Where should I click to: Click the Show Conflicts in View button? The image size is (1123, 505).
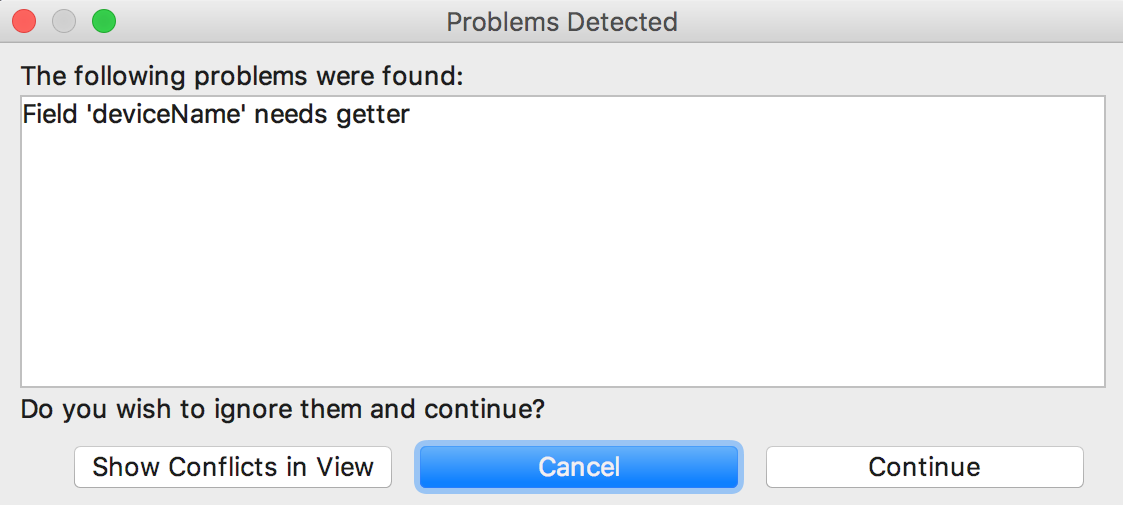pos(232,467)
